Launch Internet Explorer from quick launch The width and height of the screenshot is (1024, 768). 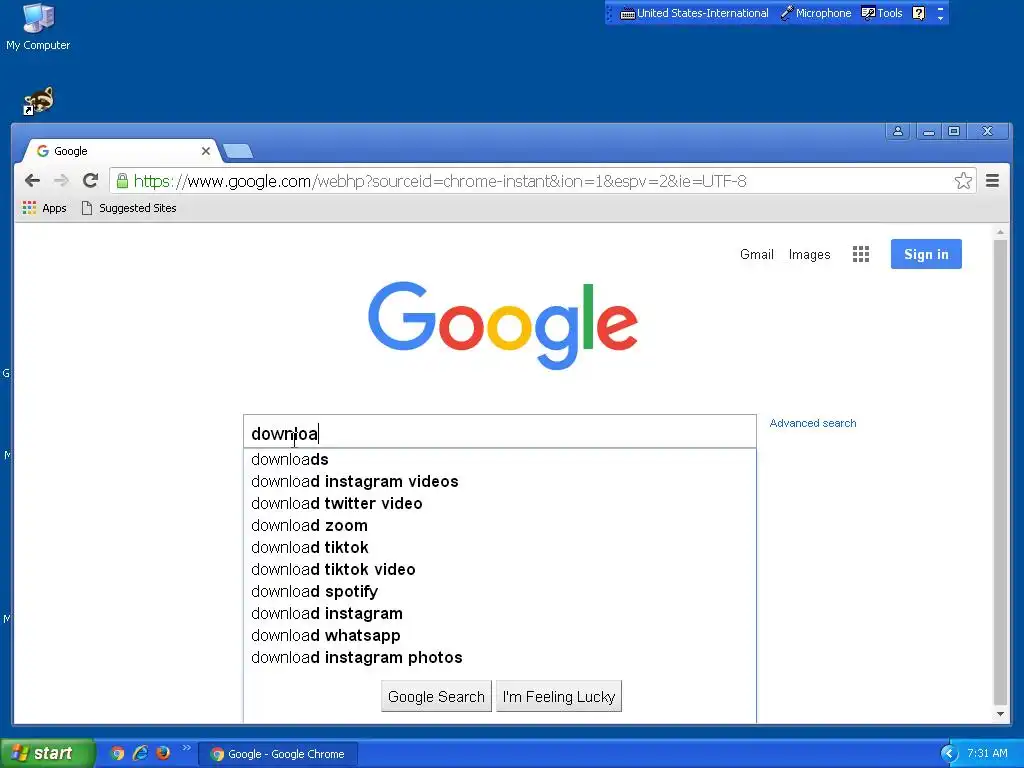point(140,753)
